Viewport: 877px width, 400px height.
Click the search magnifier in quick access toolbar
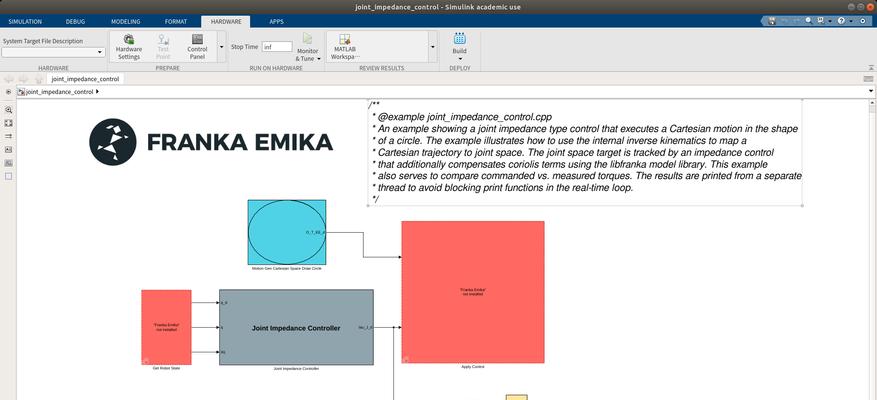coord(809,21)
